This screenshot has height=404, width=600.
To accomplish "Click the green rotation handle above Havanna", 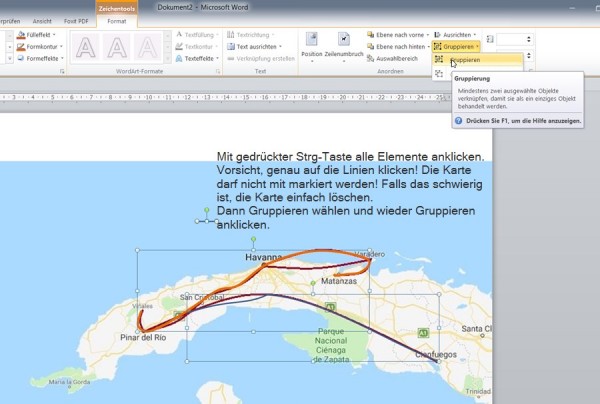I will [x=253, y=239].
